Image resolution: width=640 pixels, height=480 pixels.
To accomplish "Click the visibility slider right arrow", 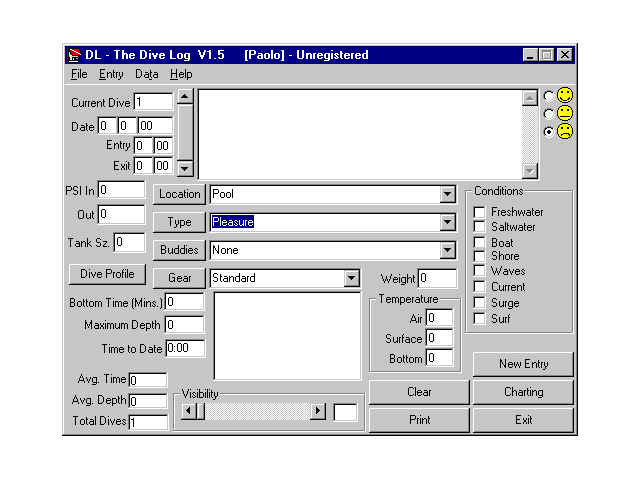I will click(x=318, y=411).
